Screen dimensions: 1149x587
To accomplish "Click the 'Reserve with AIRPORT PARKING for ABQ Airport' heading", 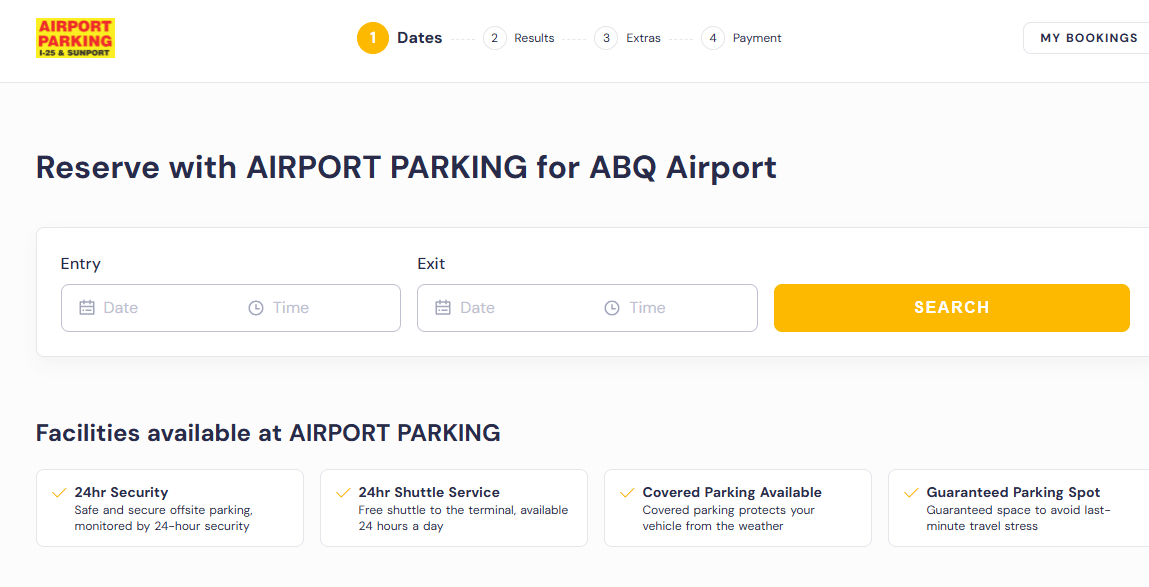I will click(406, 168).
